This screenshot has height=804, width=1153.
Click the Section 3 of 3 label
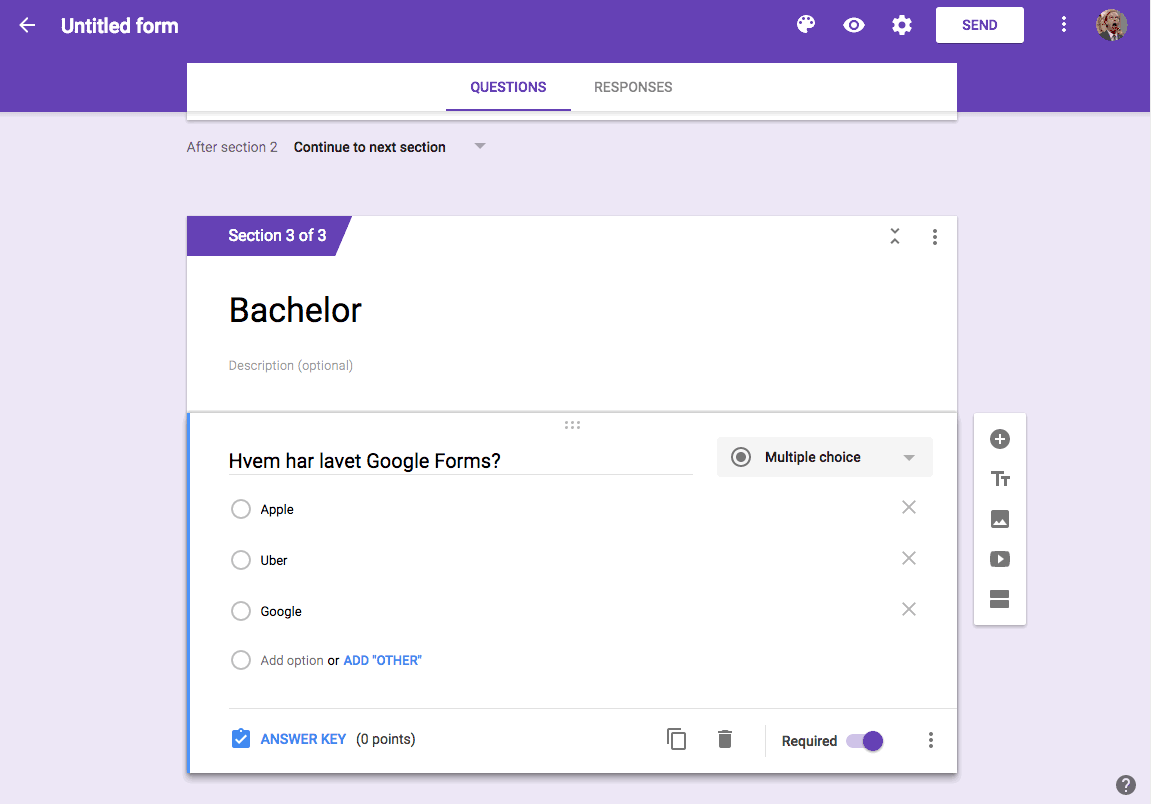(276, 235)
